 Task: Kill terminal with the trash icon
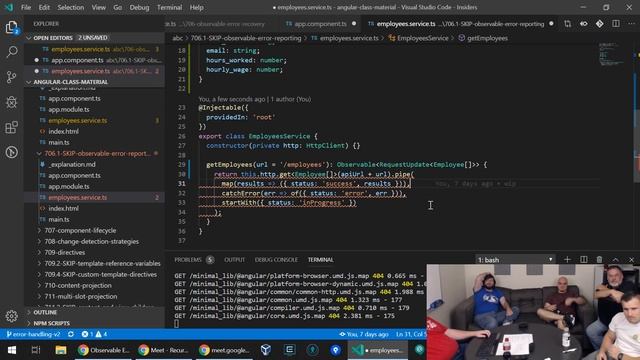click(599, 260)
